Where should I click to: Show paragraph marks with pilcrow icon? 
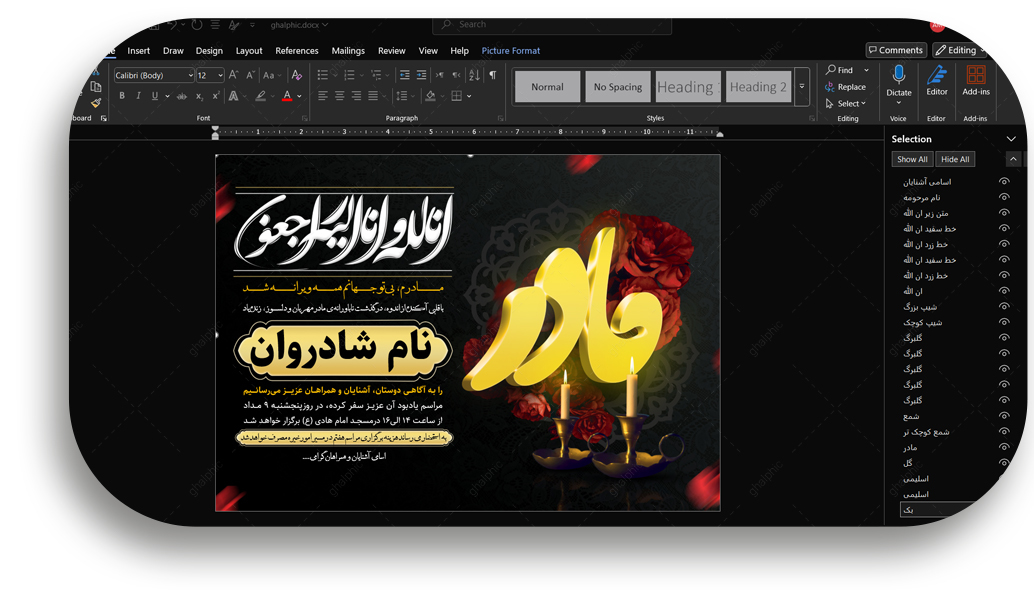(492, 75)
